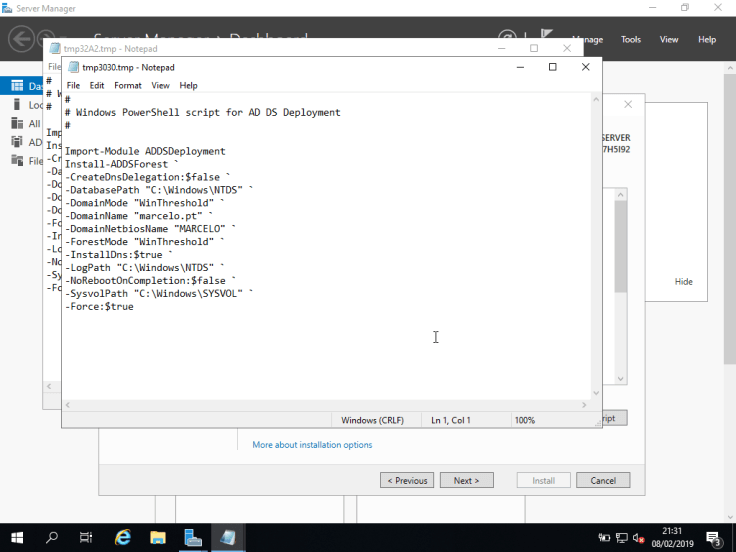
Task: Launch Internet Explorer from the taskbar
Action: (123, 538)
